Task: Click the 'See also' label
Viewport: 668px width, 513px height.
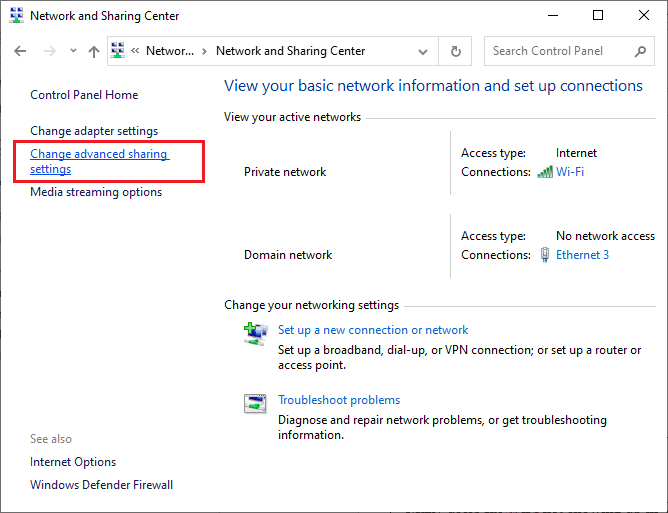Action: point(51,439)
